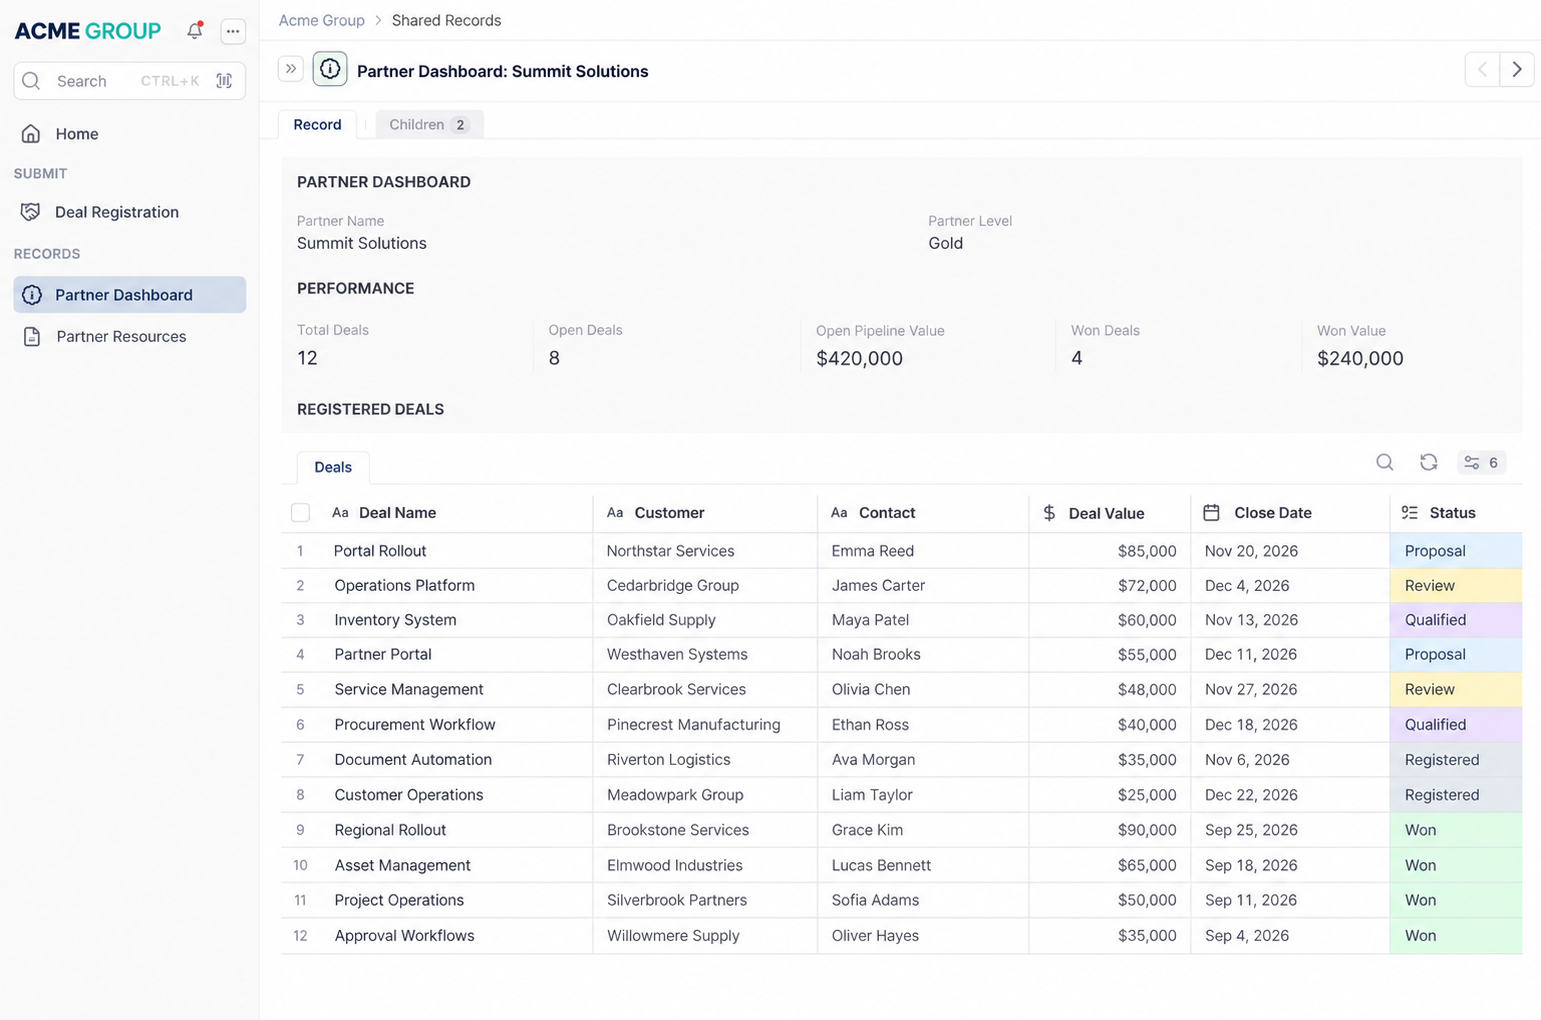
Task: Click the Home icon in sidebar
Action: coord(31,133)
